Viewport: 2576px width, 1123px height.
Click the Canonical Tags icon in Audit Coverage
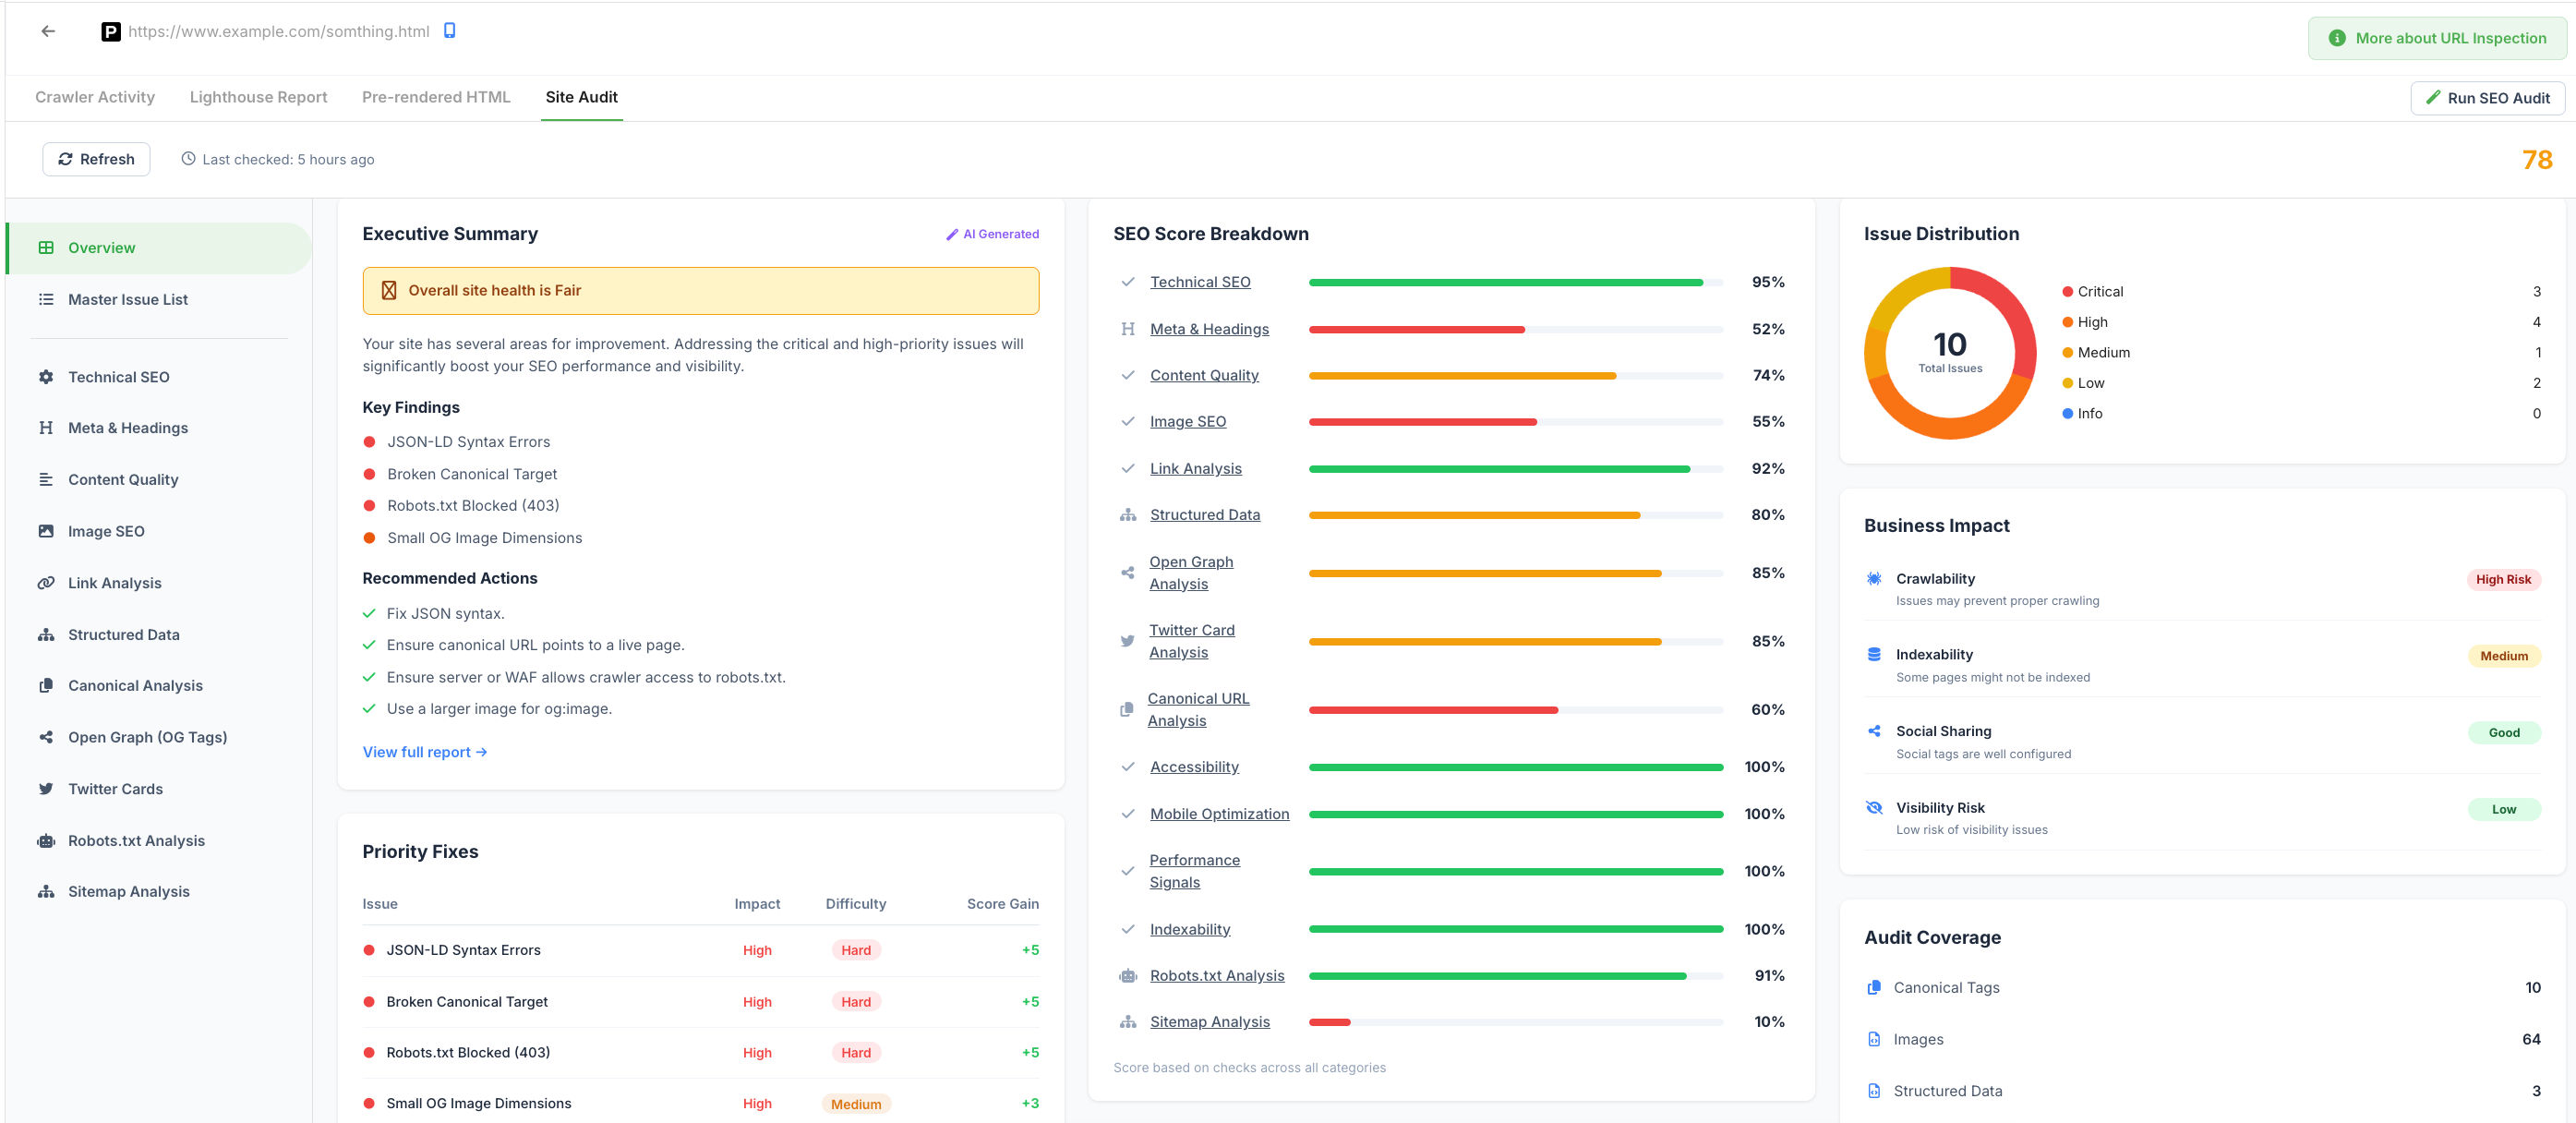(1874, 987)
